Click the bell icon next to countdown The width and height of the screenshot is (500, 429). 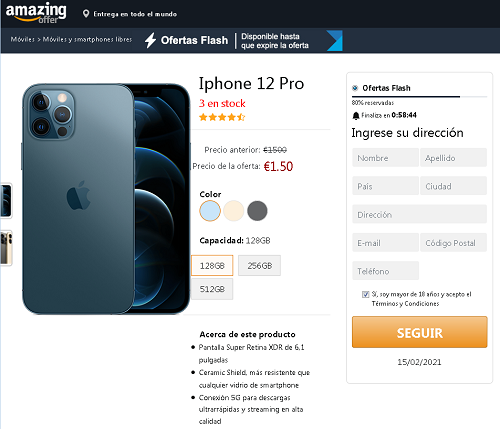pyautogui.click(x=356, y=116)
